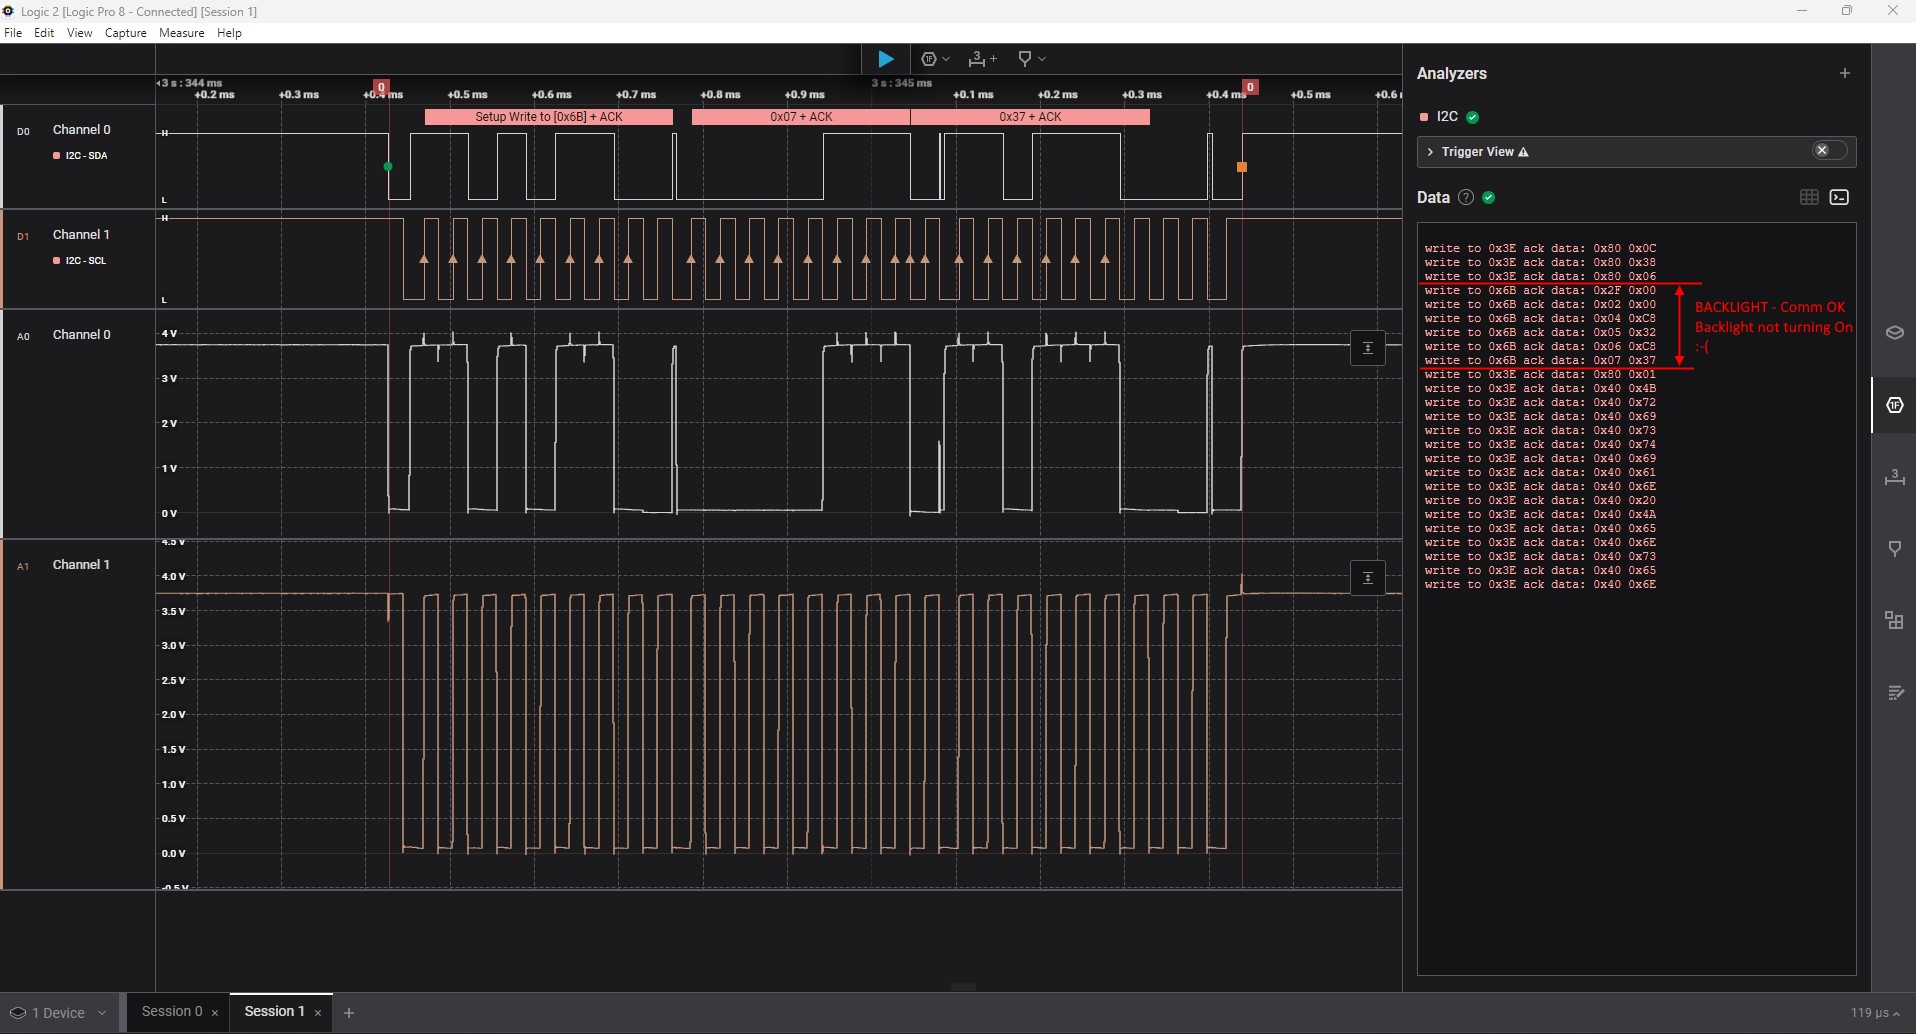Open the Capture menu

(125, 33)
